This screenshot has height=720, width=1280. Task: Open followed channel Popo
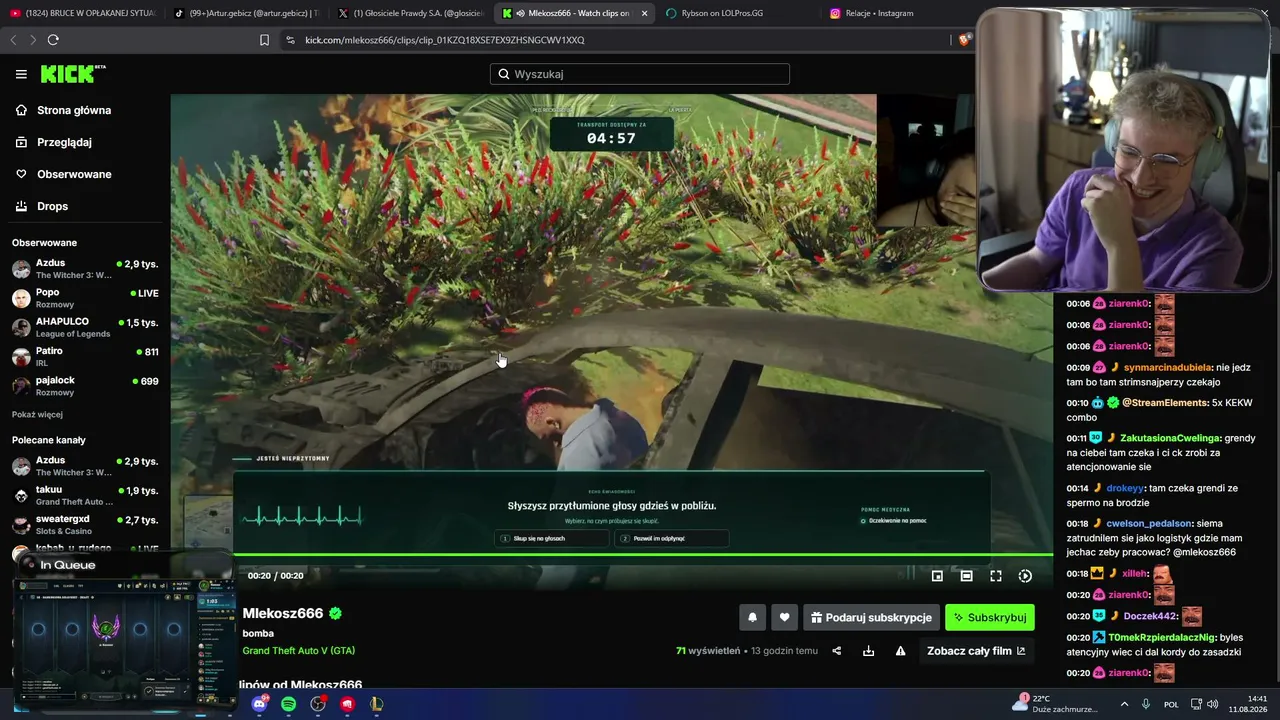85,298
